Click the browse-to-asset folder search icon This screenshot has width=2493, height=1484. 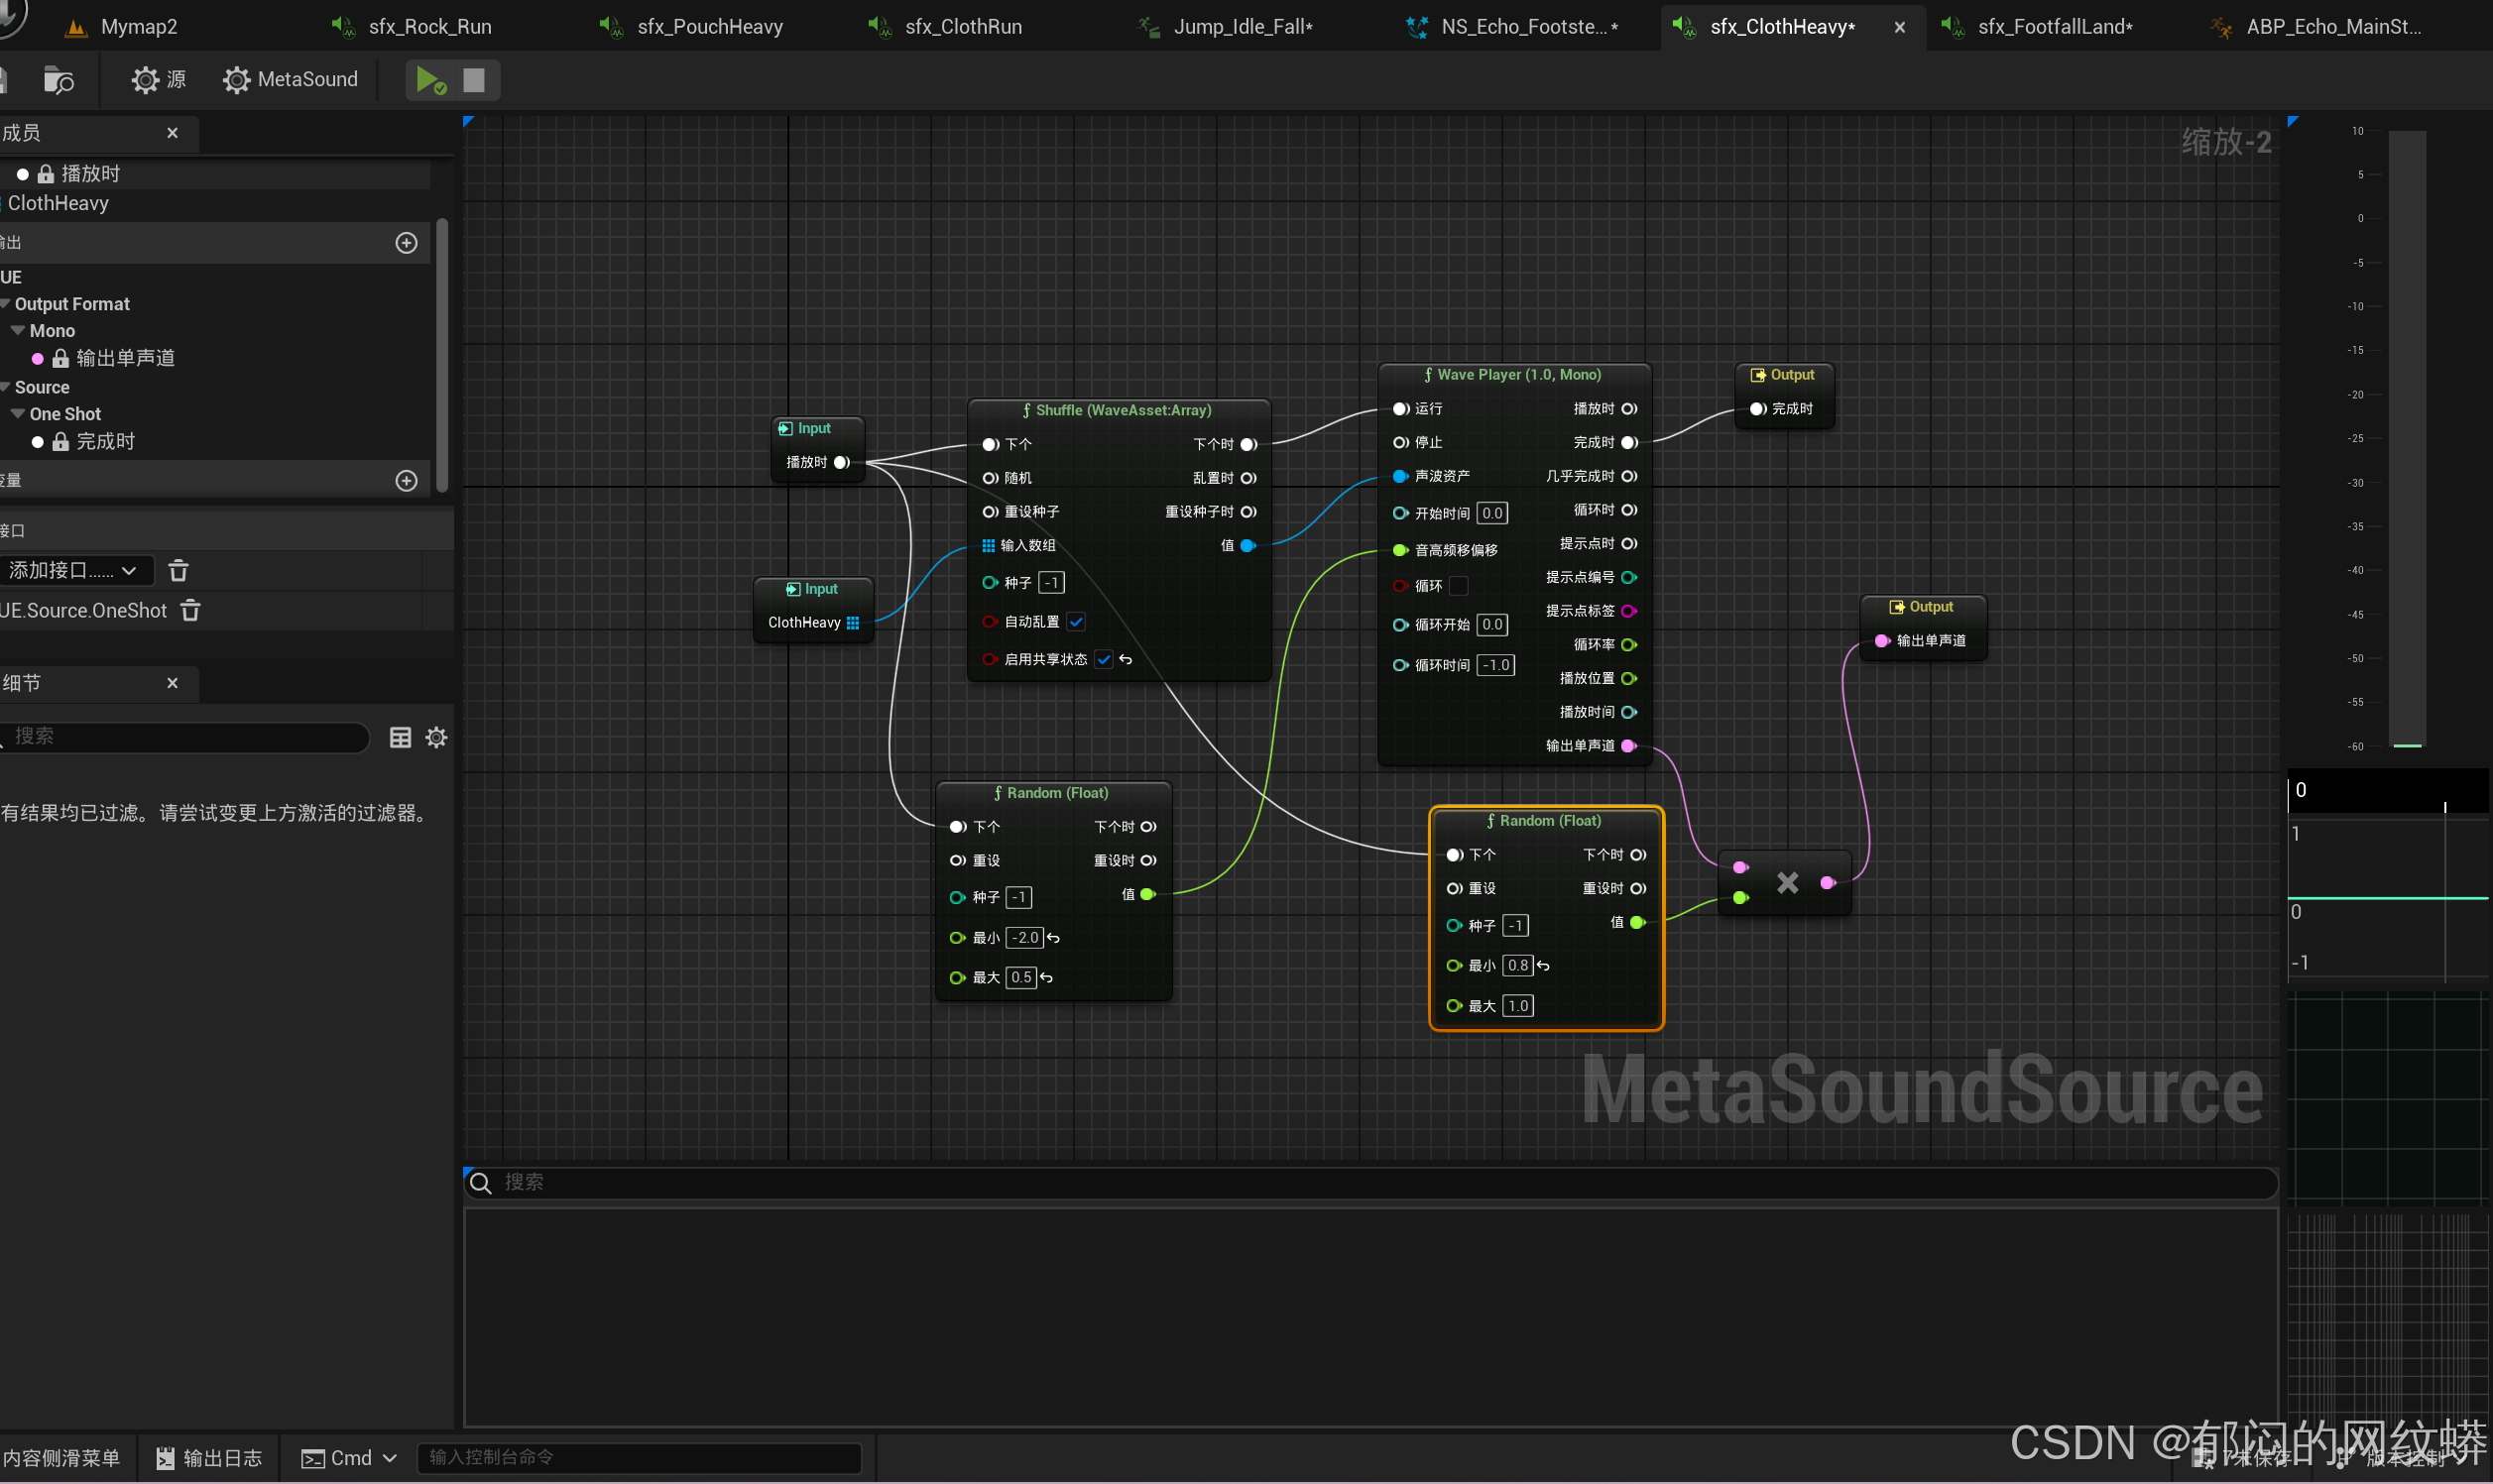(x=59, y=80)
